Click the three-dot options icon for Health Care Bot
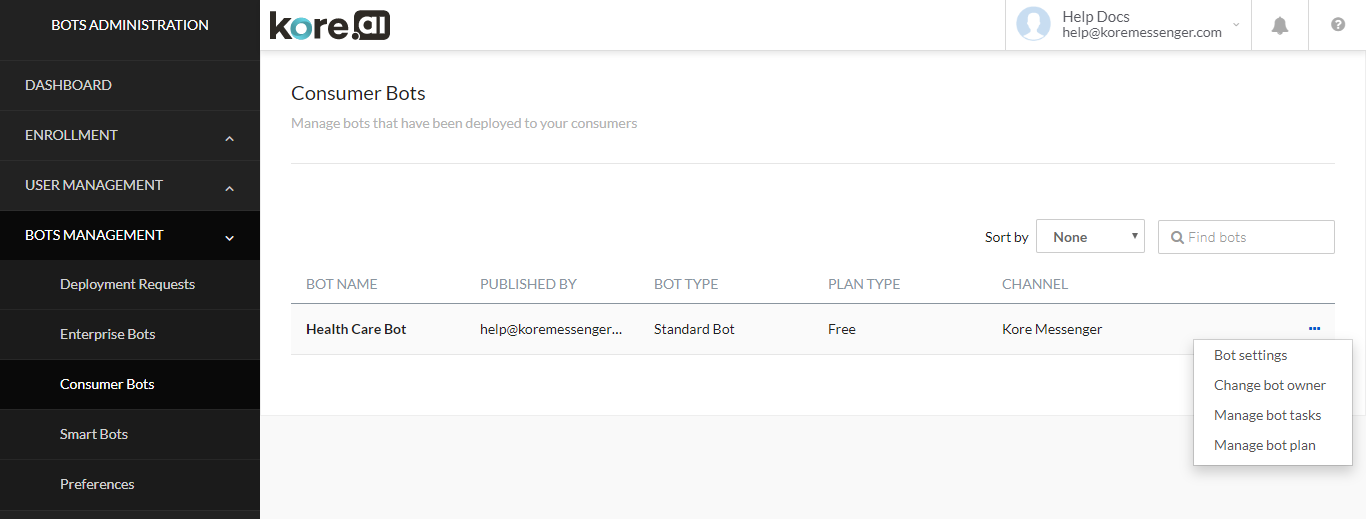1366x519 pixels. pos(1314,329)
